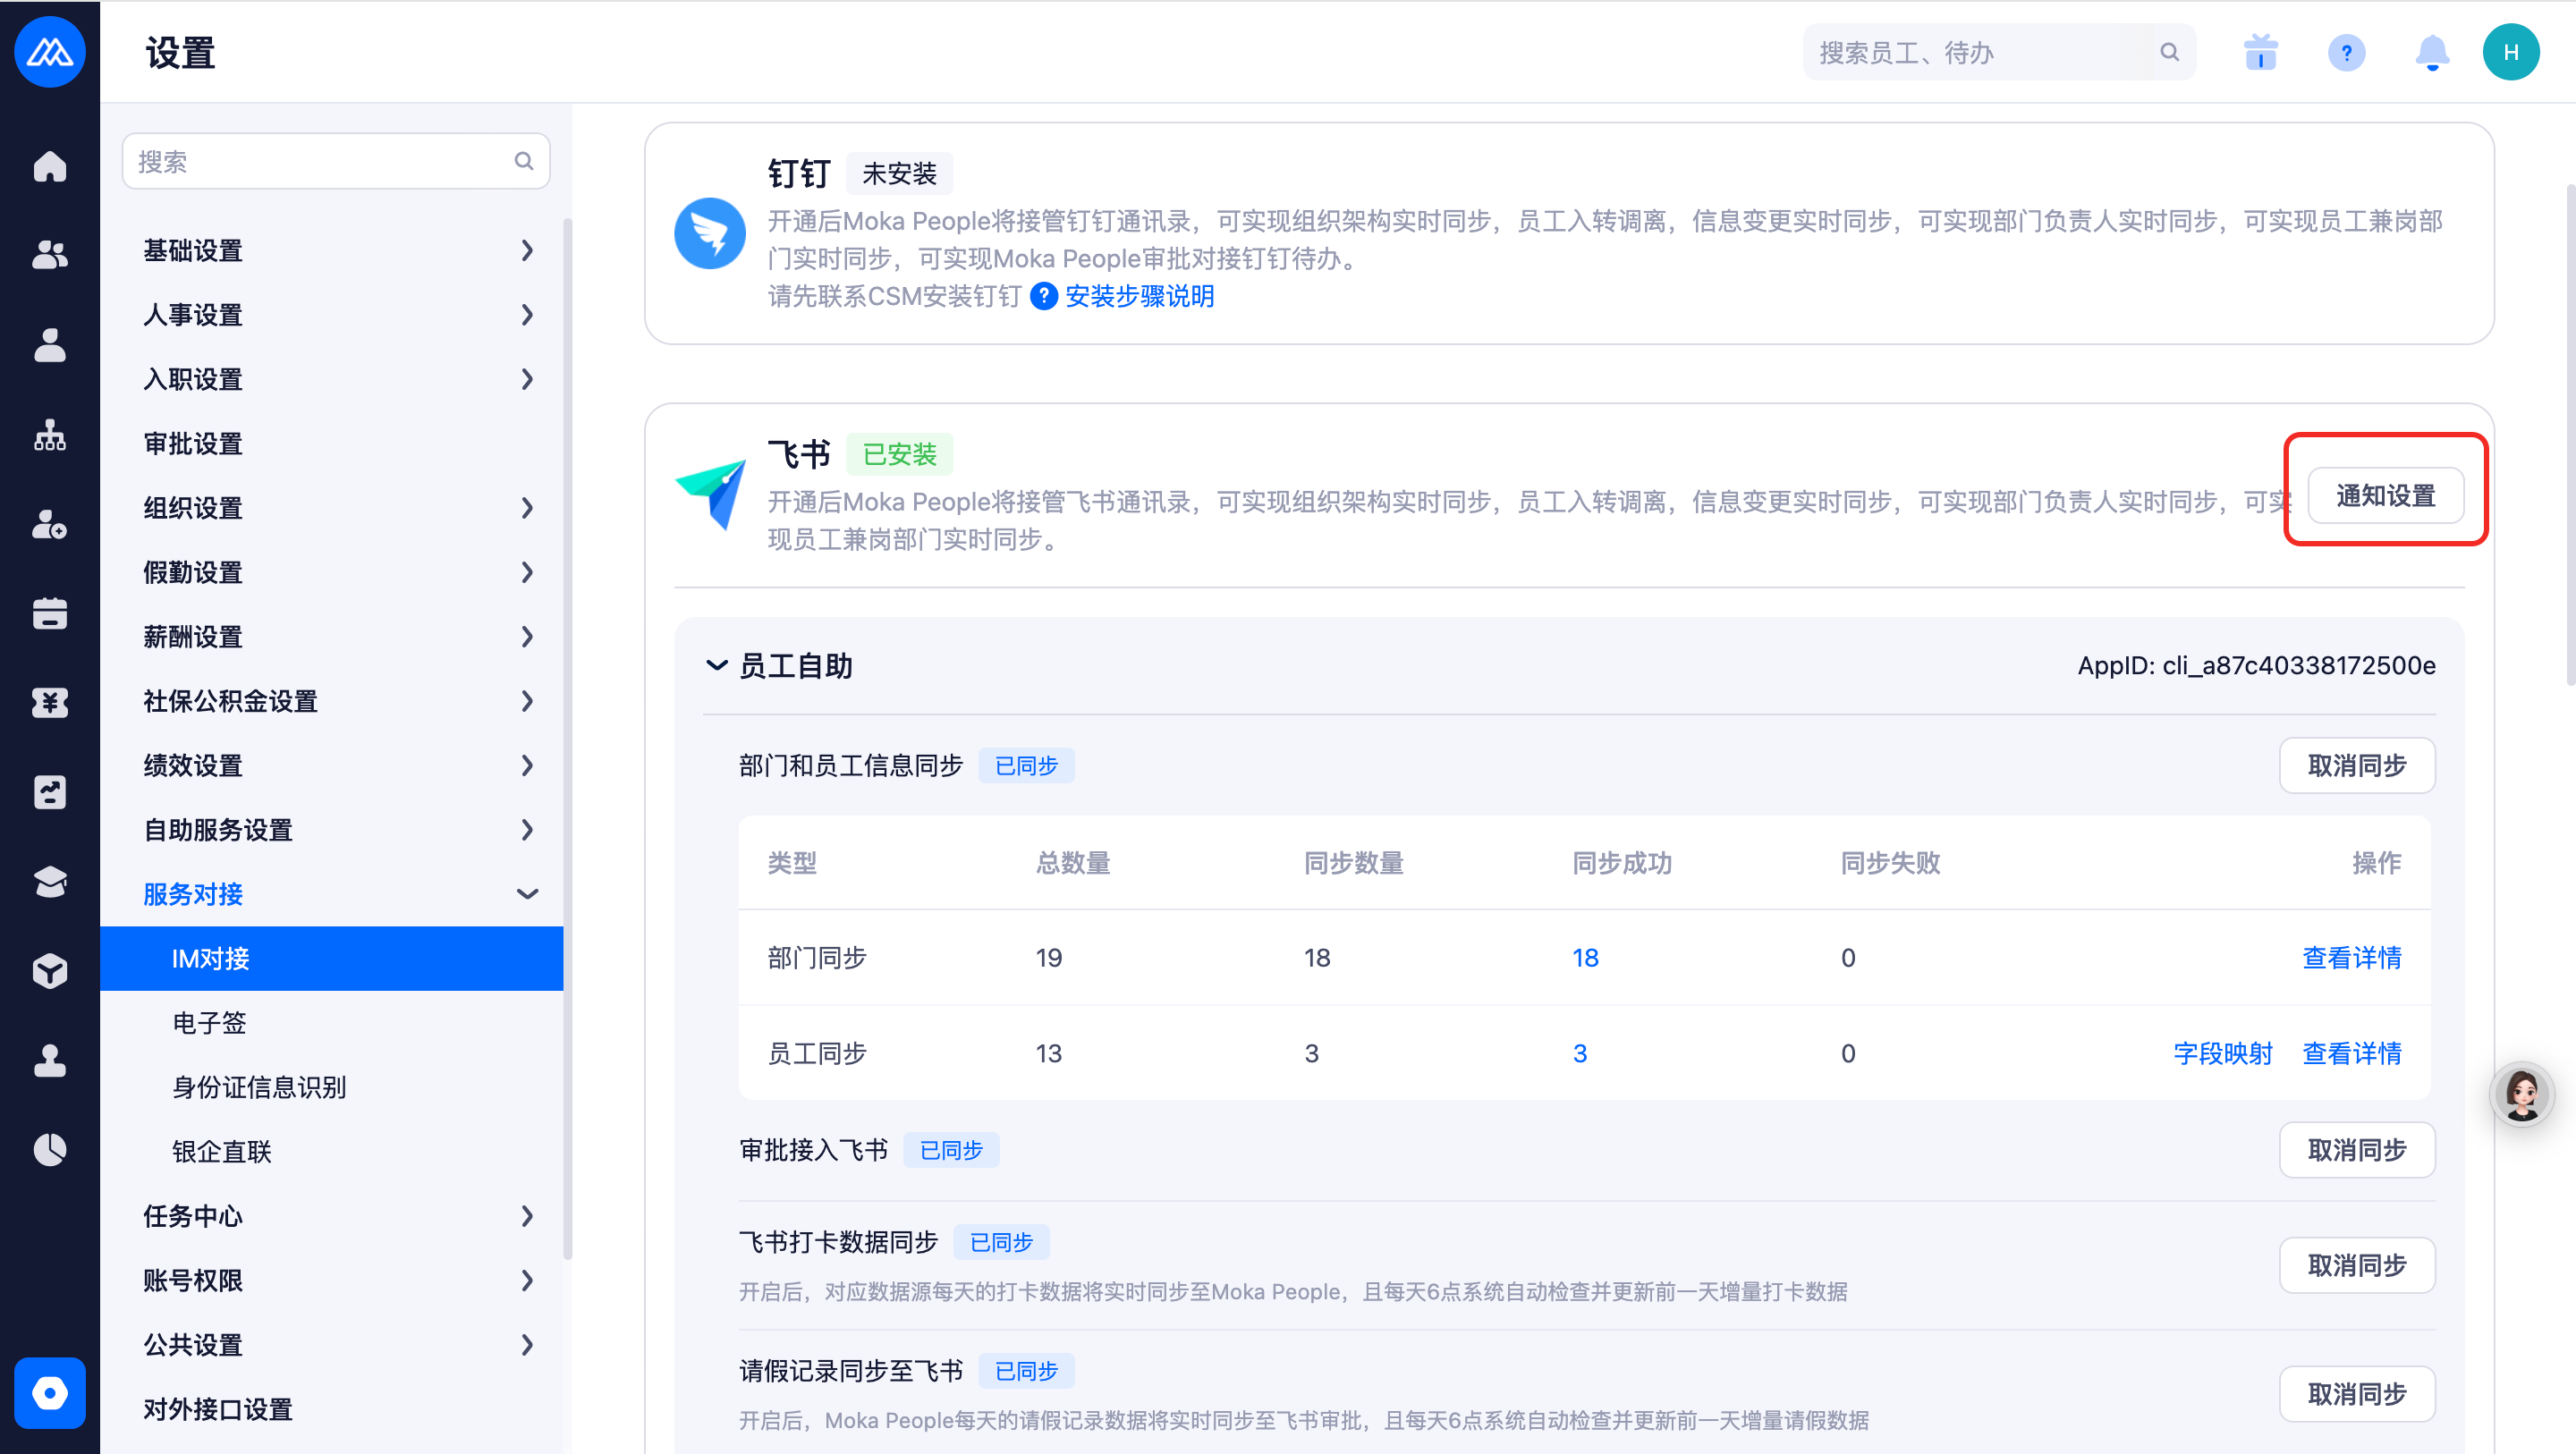Select 电子签 submenu item
Image resolution: width=2576 pixels, height=1454 pixels.
tap(209, 1022)
